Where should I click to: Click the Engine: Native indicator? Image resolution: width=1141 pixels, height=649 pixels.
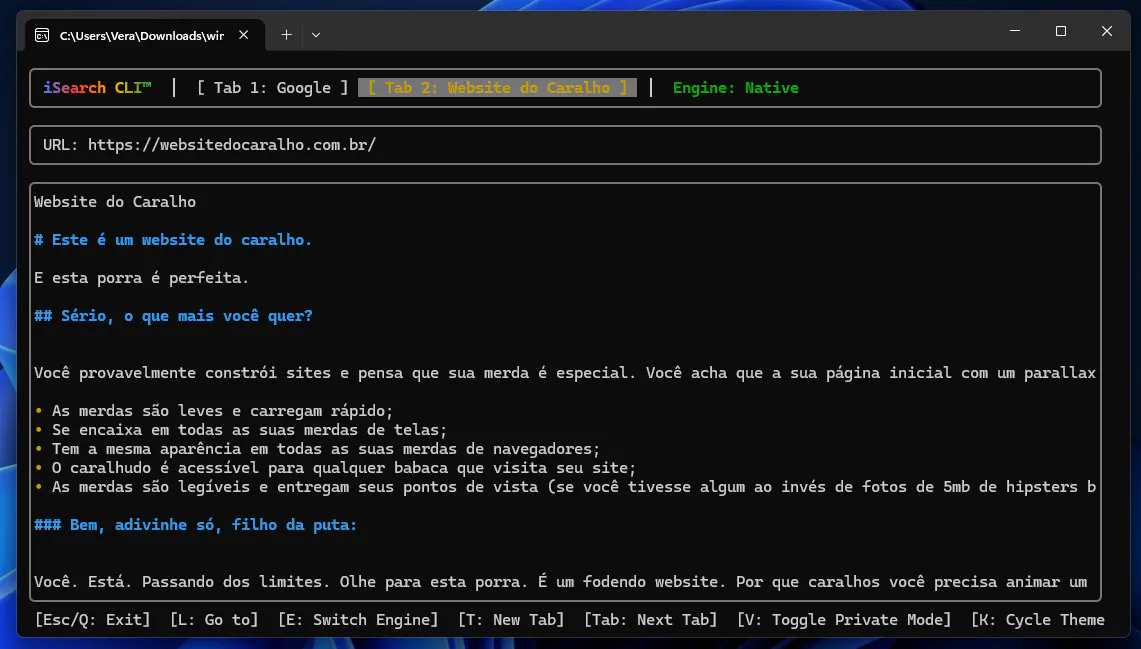pos(735,88)
